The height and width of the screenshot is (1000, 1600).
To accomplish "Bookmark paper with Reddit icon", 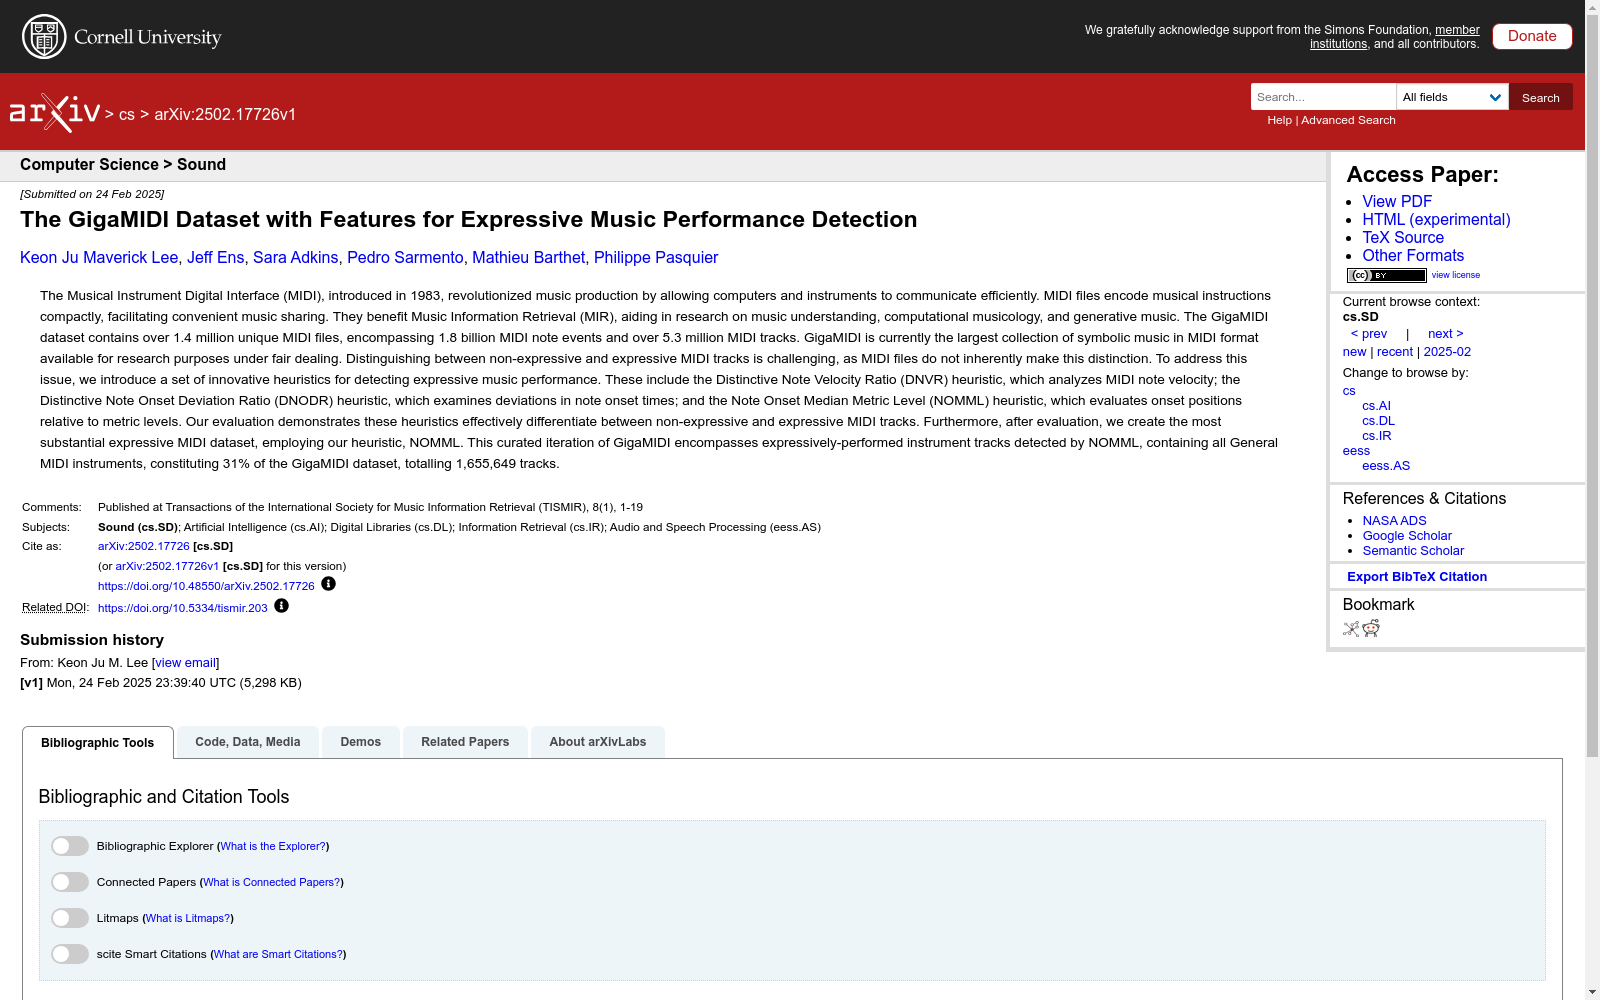I will 1371,628.
